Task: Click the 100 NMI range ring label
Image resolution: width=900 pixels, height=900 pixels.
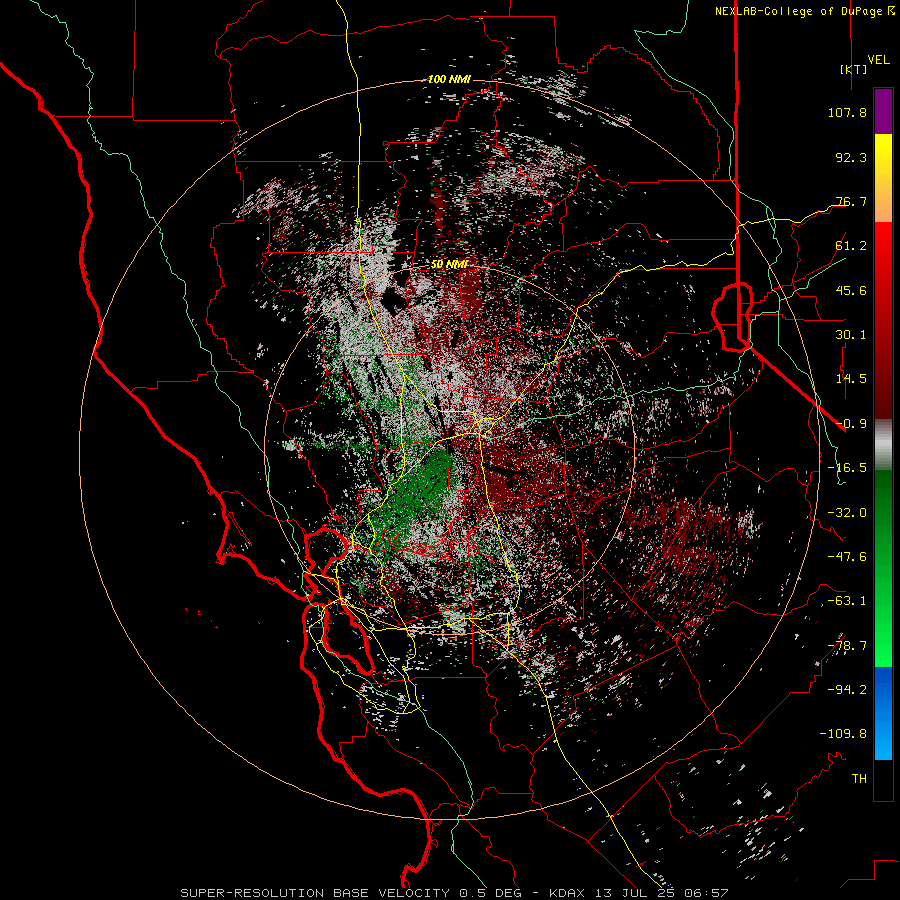Action: point(449,79)
